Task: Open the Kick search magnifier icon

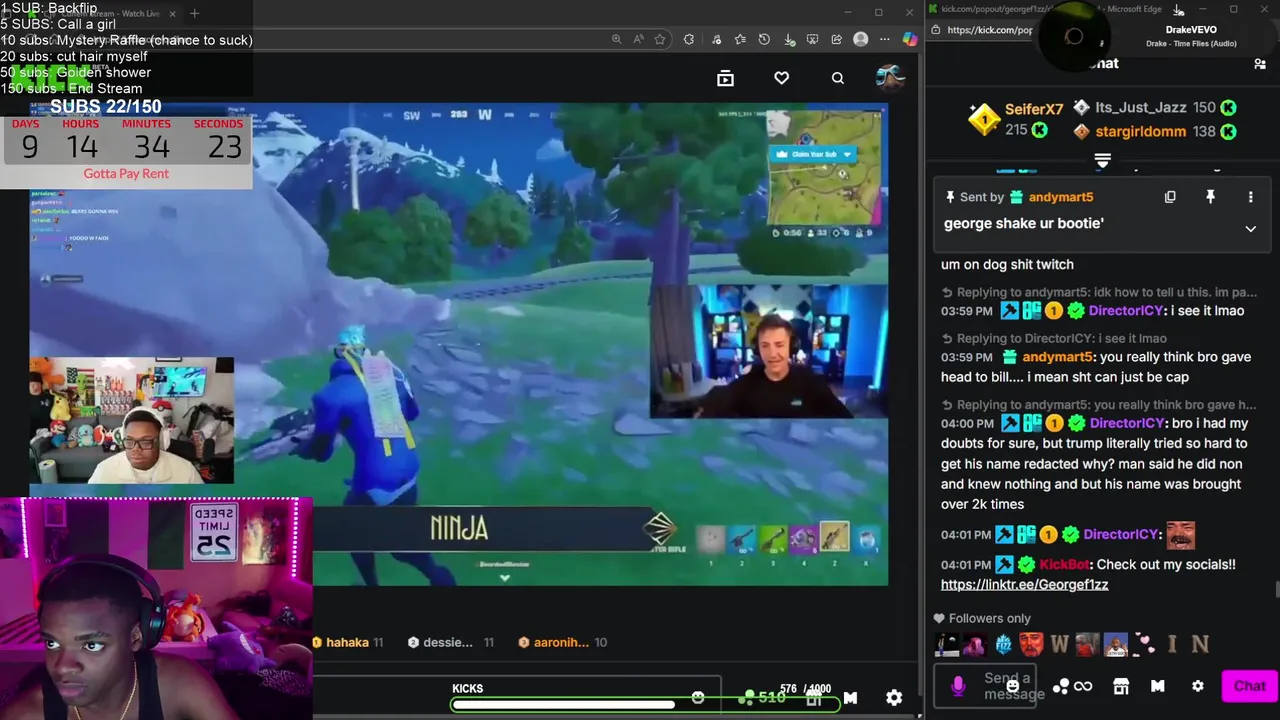Action: tap(838, 78)
